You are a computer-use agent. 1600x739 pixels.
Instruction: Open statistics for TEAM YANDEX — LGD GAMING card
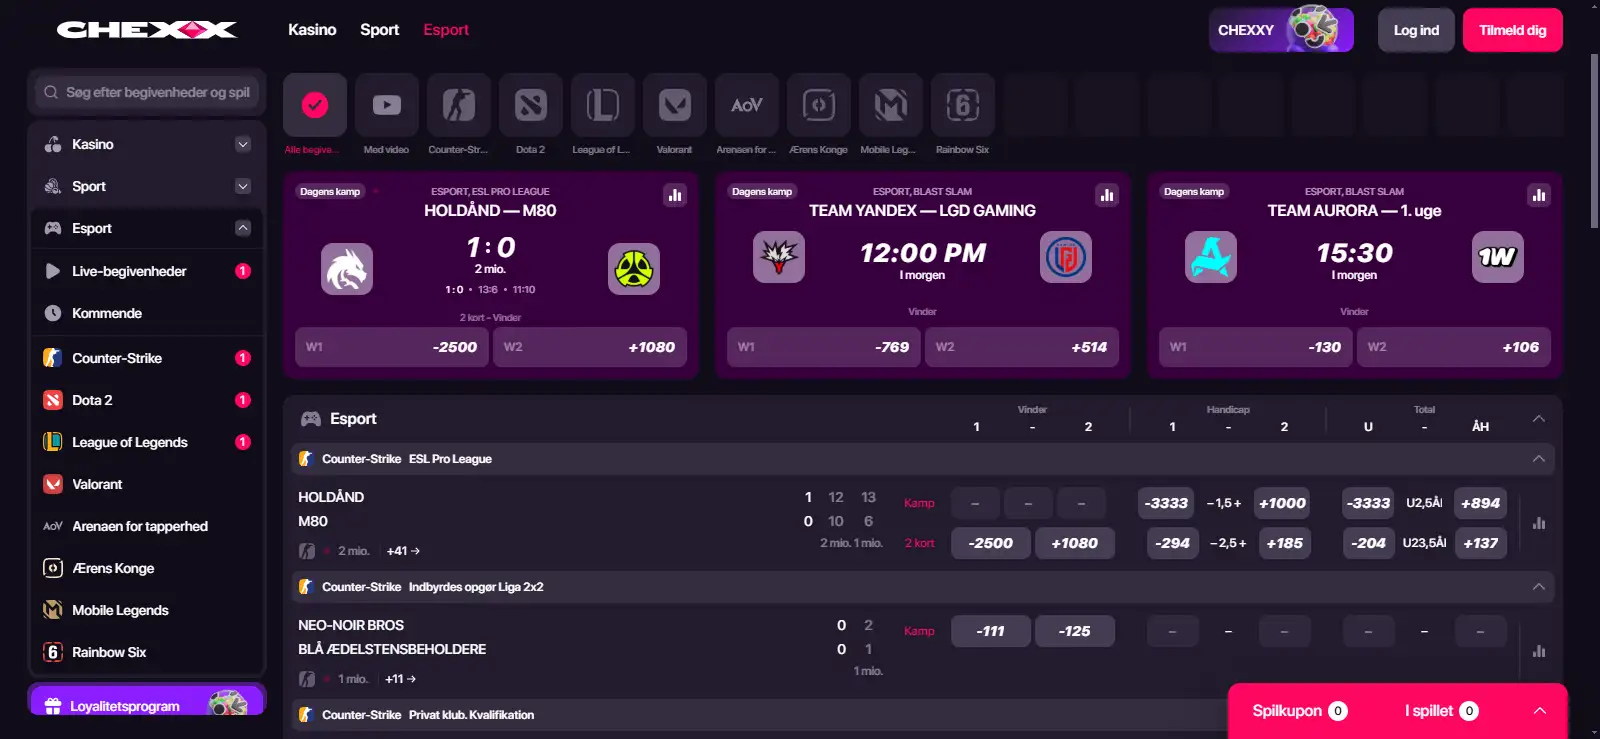tap(1107, 195)
